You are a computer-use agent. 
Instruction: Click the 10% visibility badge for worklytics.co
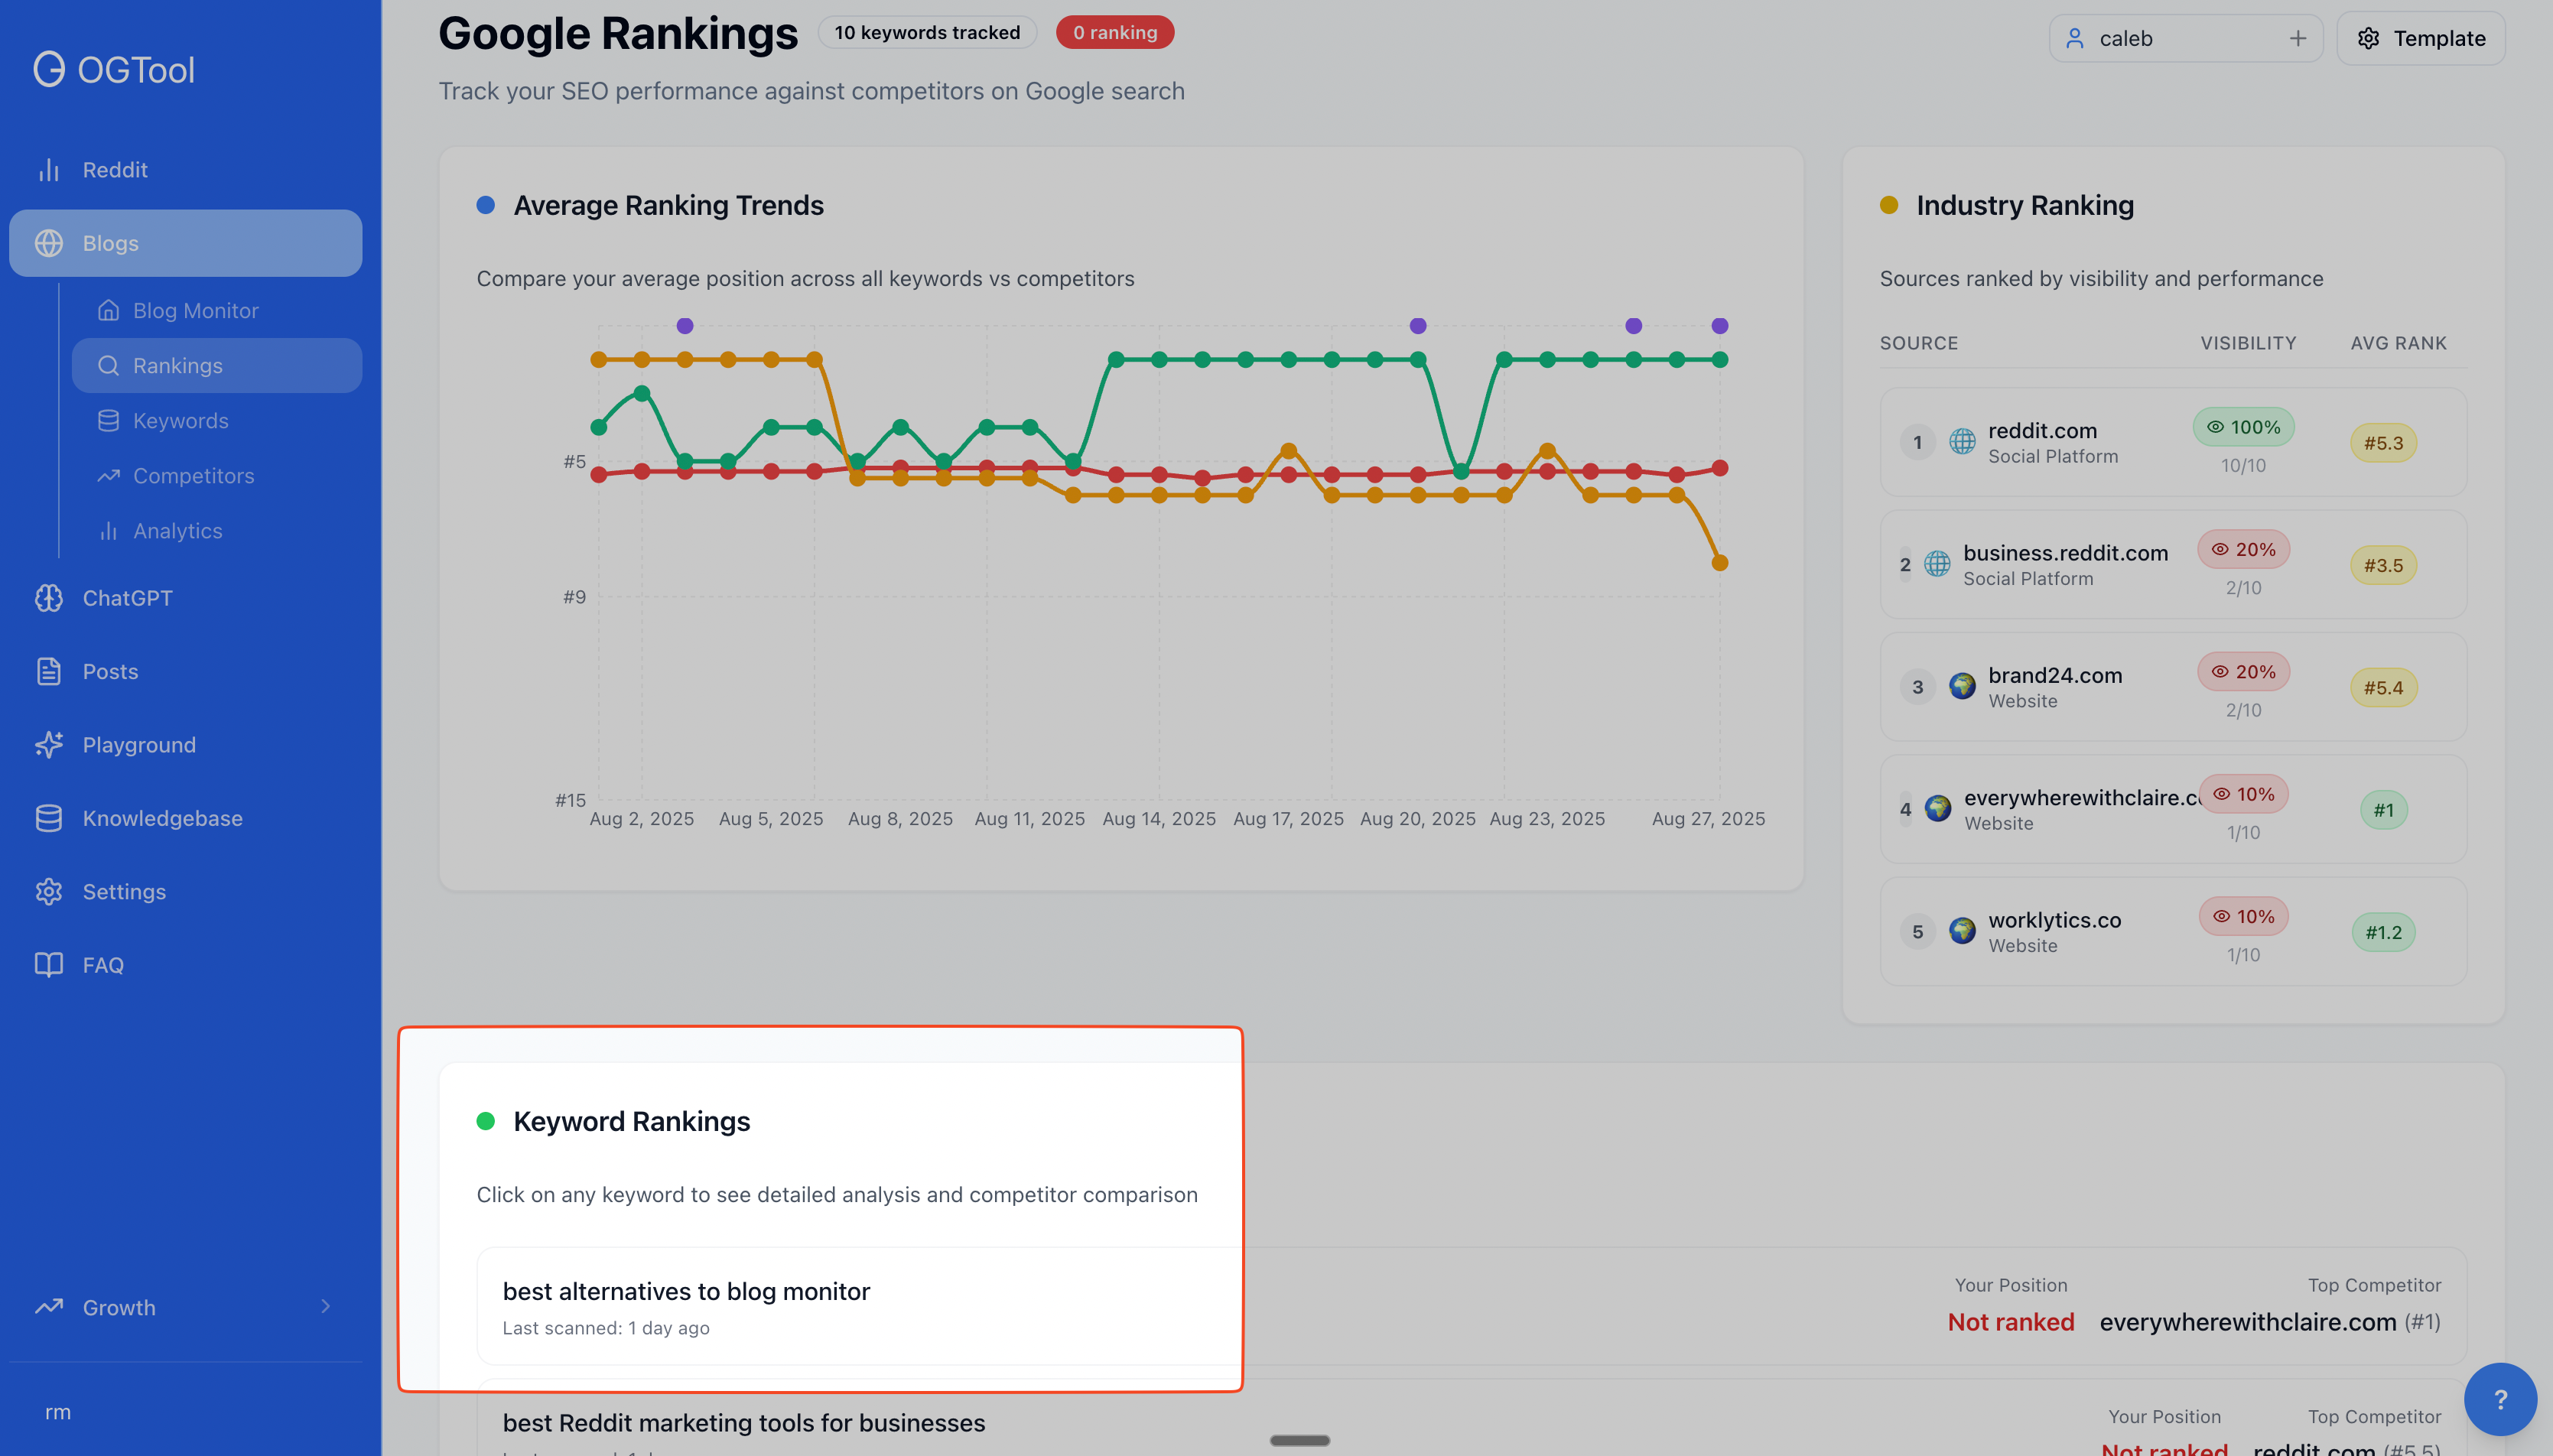click(x=2243, y=916)
